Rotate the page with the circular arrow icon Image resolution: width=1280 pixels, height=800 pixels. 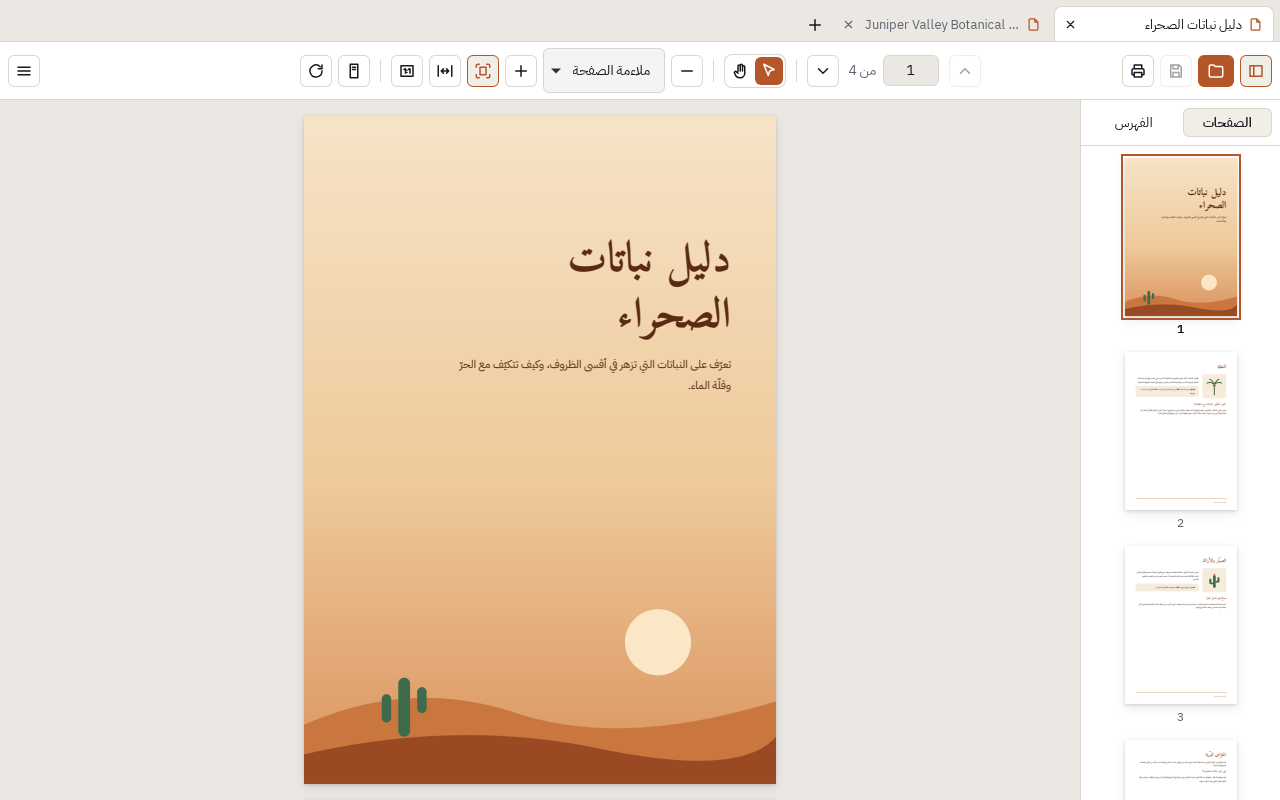point(316,71)
